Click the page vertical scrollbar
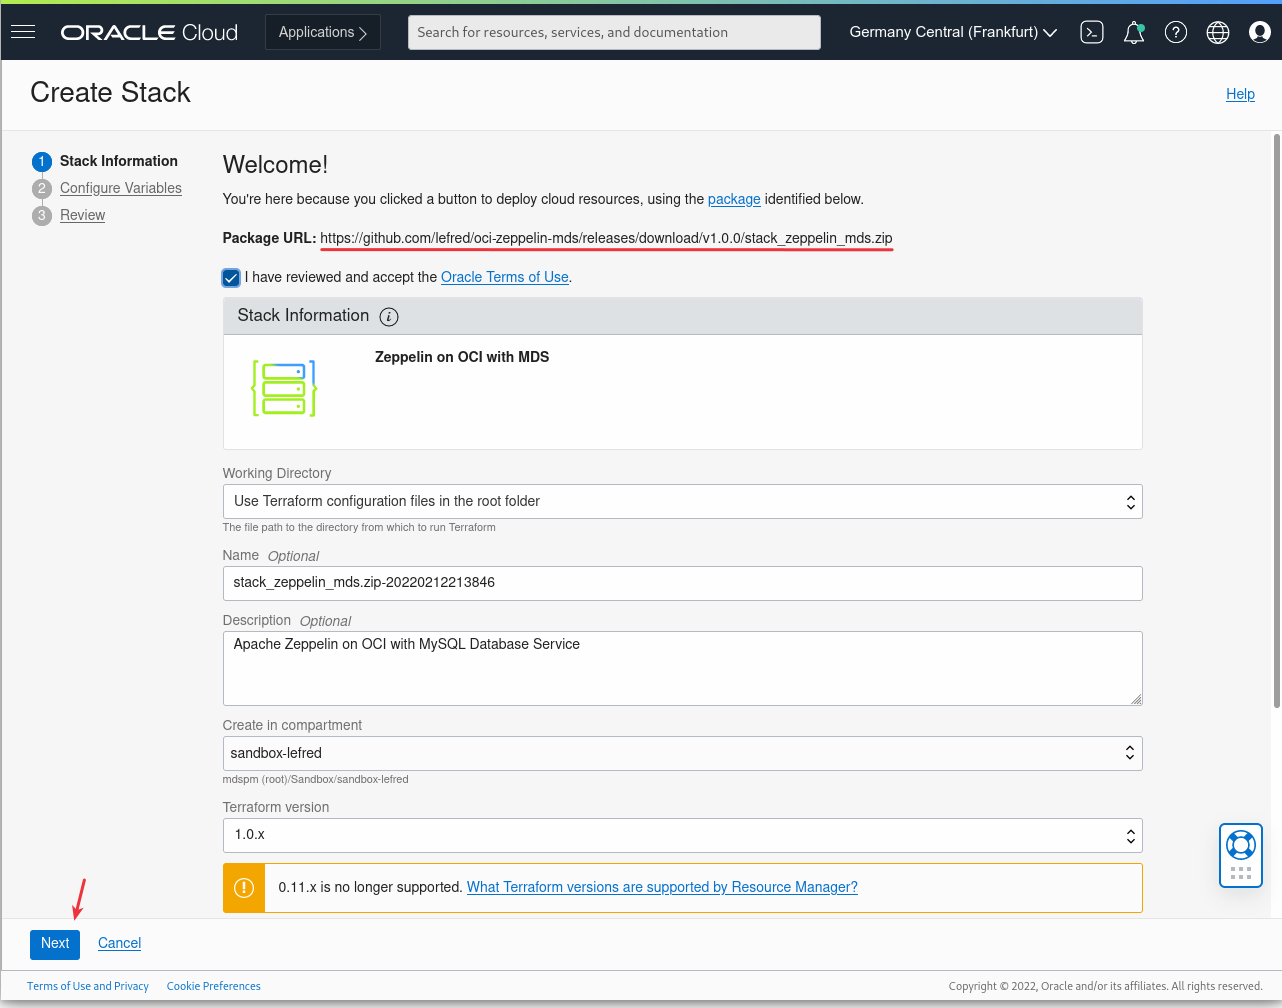 click(x=1276, y=420)
